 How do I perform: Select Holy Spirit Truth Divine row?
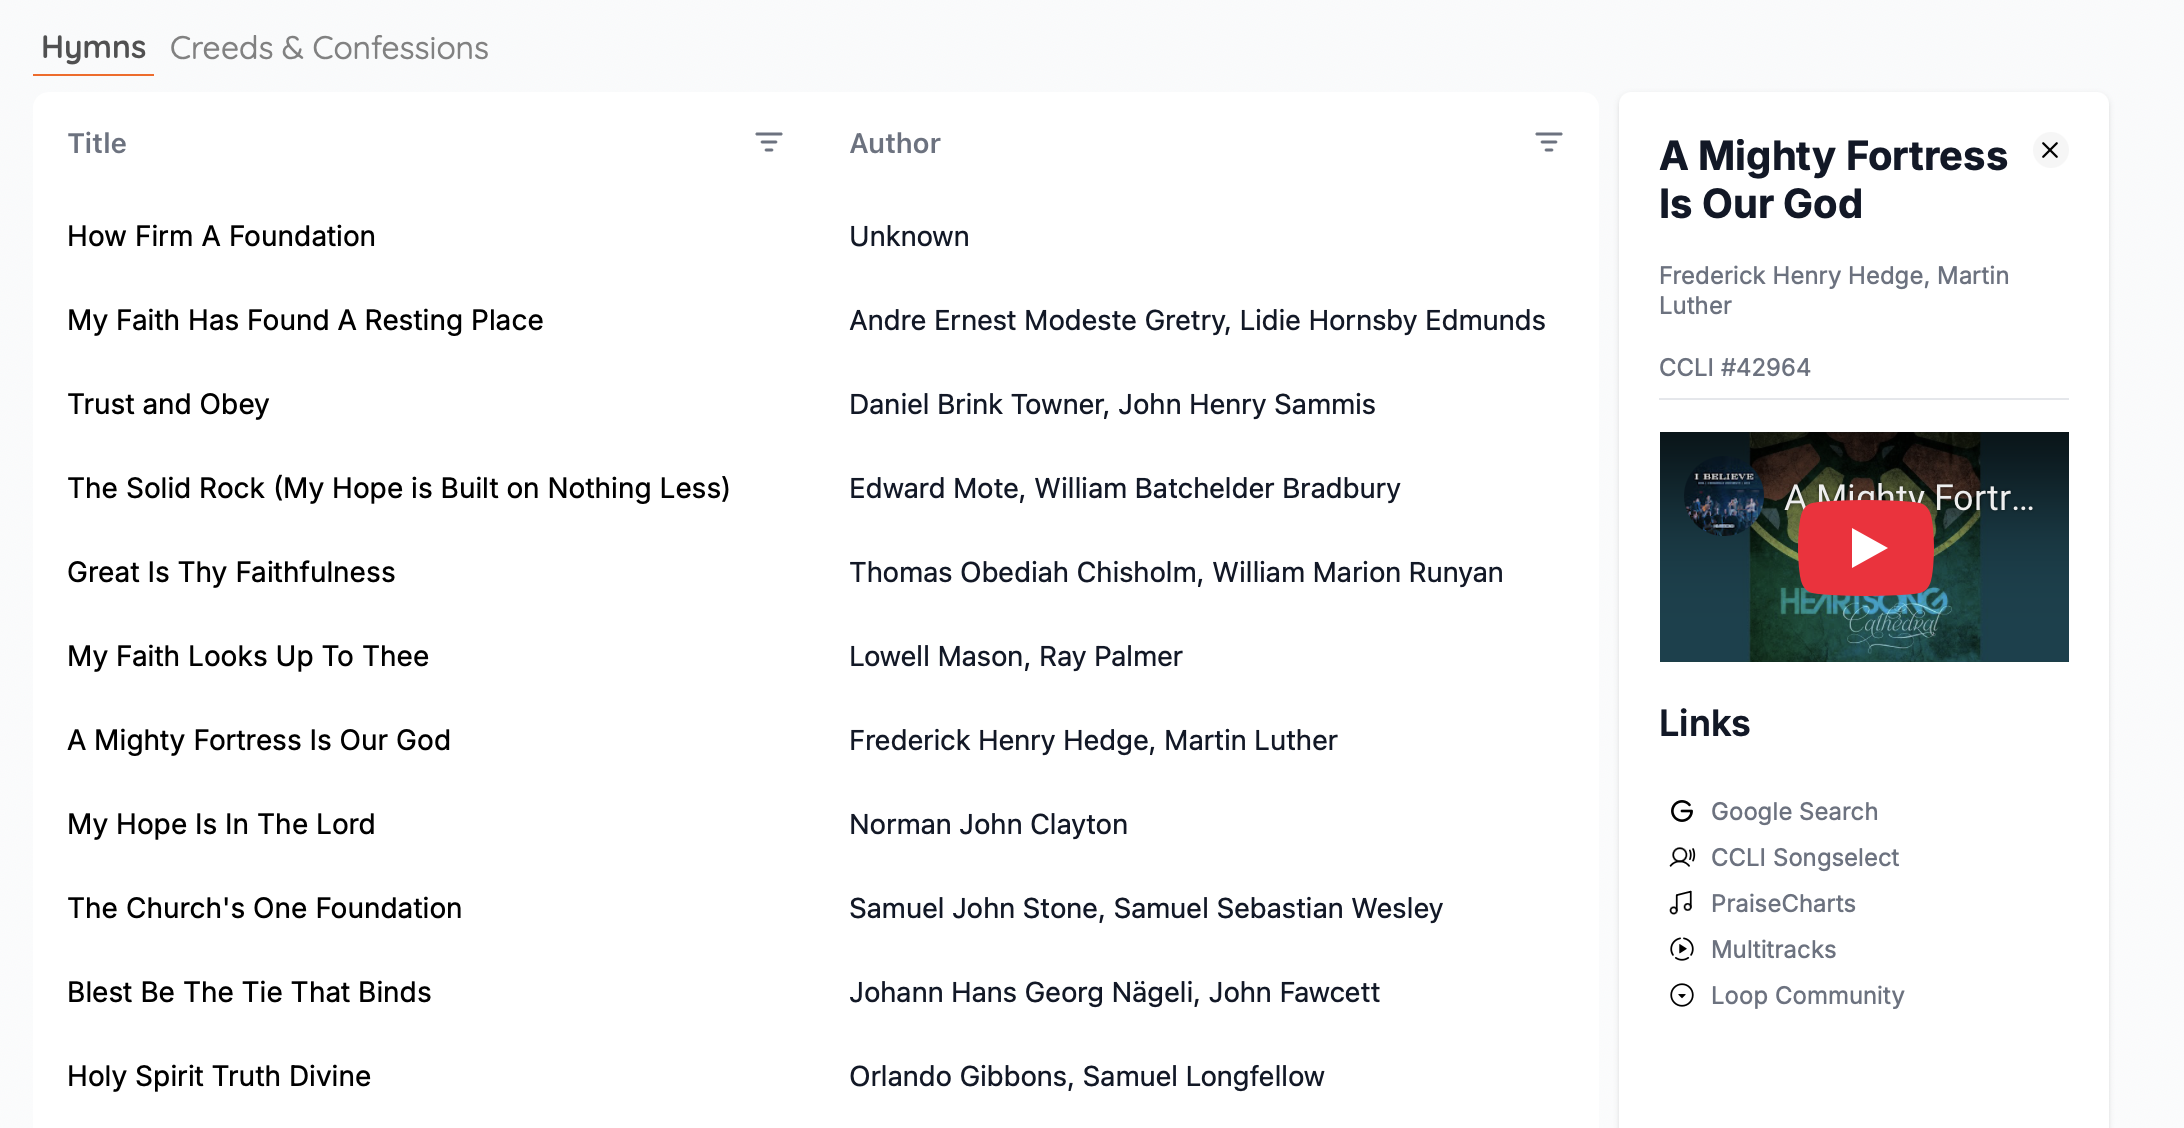pos(219,1076)
